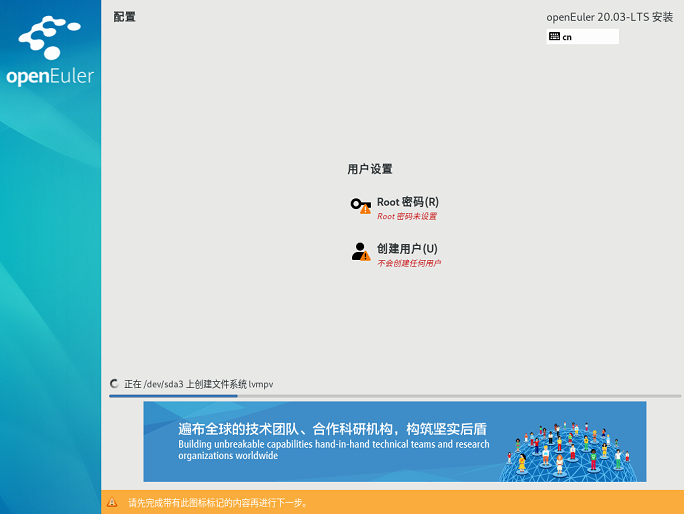This screenshot has height=514, width=684.
Task: Click the Root password key icon
Action: [359, 204]
